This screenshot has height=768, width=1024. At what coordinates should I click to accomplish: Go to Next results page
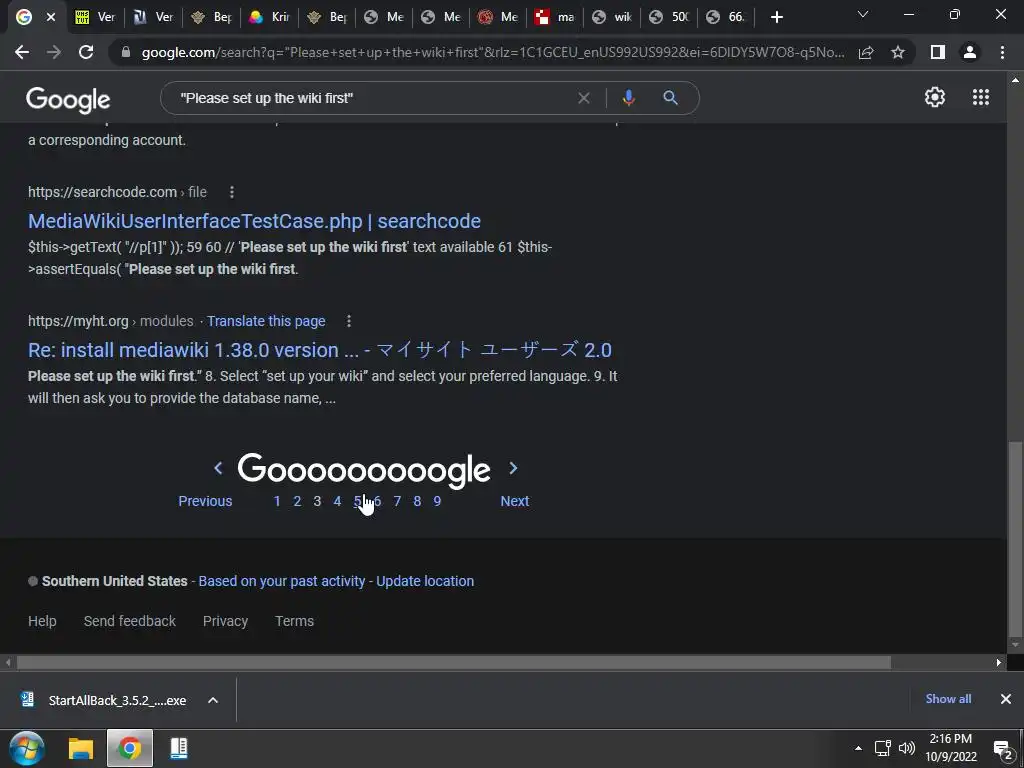[x=515, y=501]
